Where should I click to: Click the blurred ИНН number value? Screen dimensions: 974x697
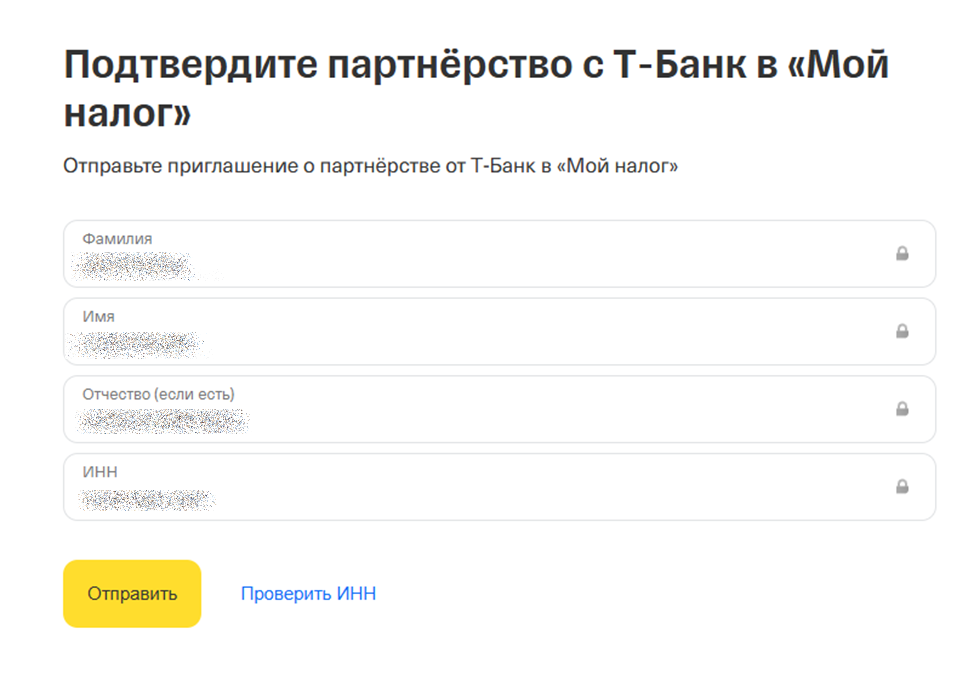pos(147,499)
